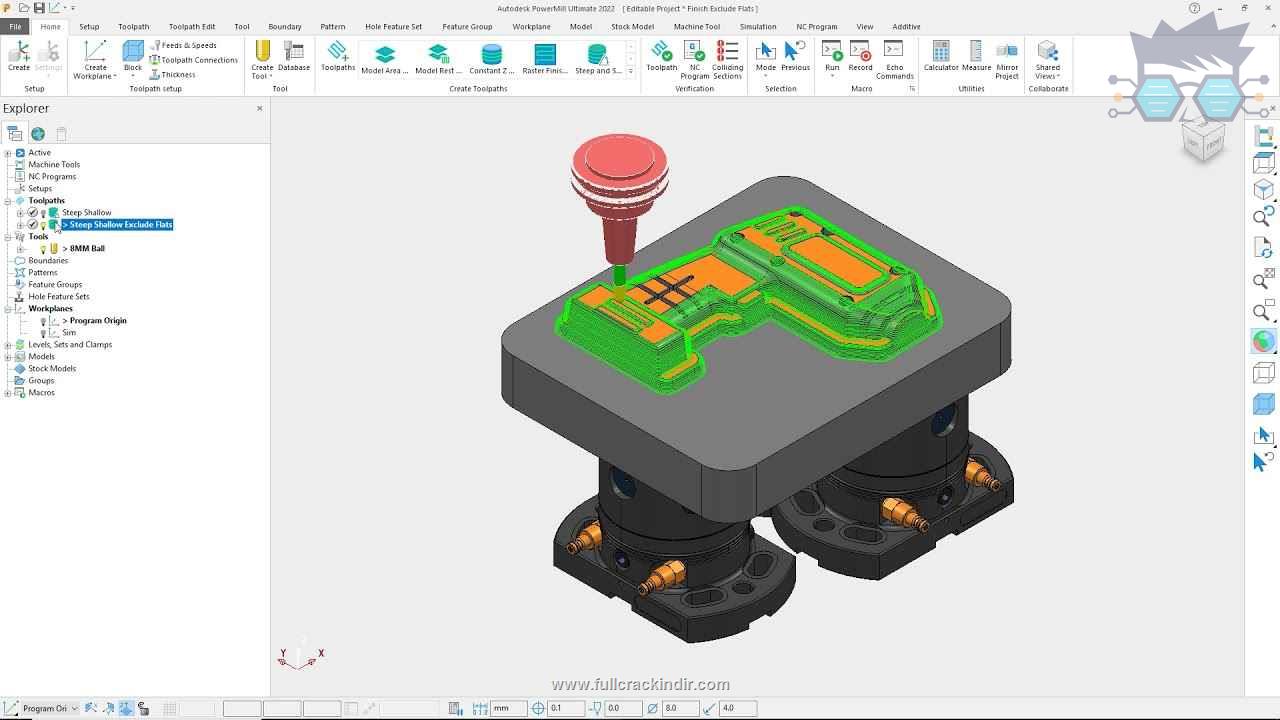This screenshot has height=720, width=1280.
Task: Expand Levels, Sets and Clamps
Action: 8,345
